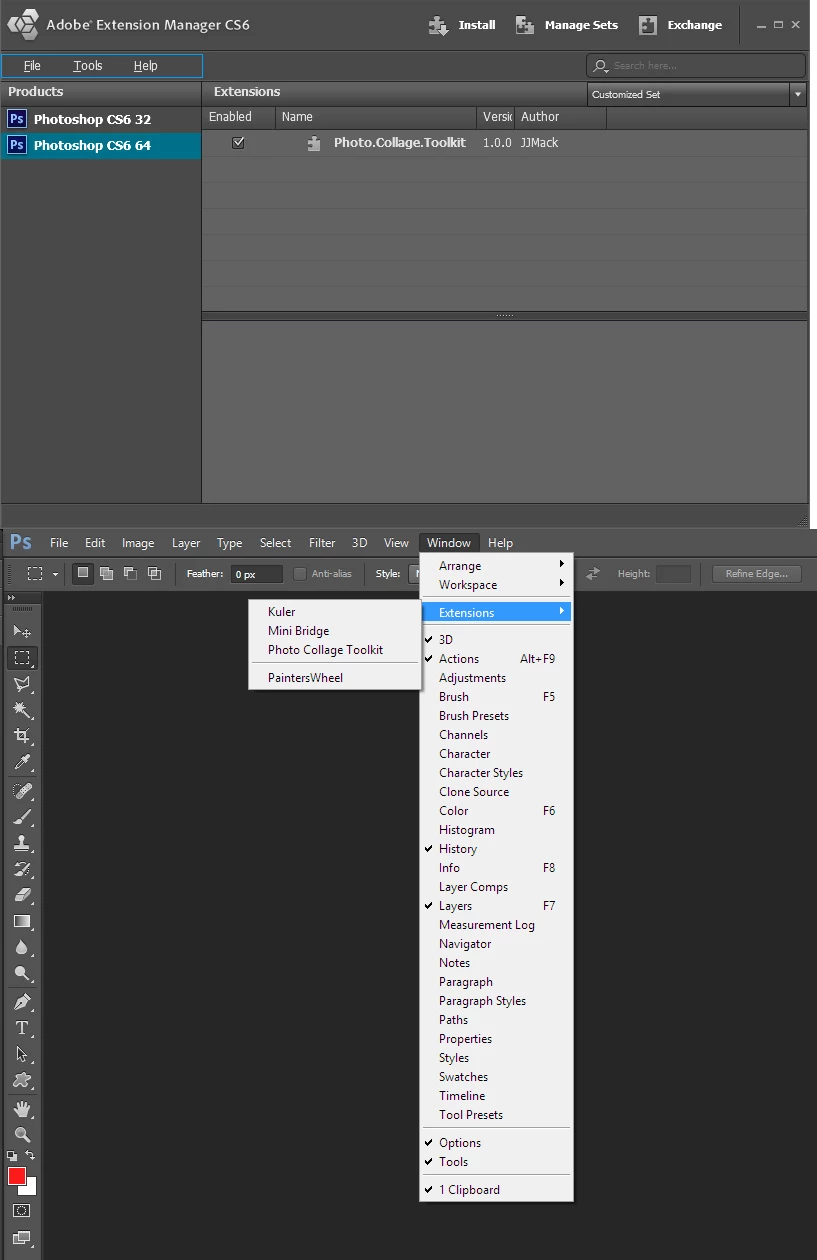Viewport: 817px width, 1260px height.
Task: Select the Polygonal Lasso tool
Action: tap(22, 684)
